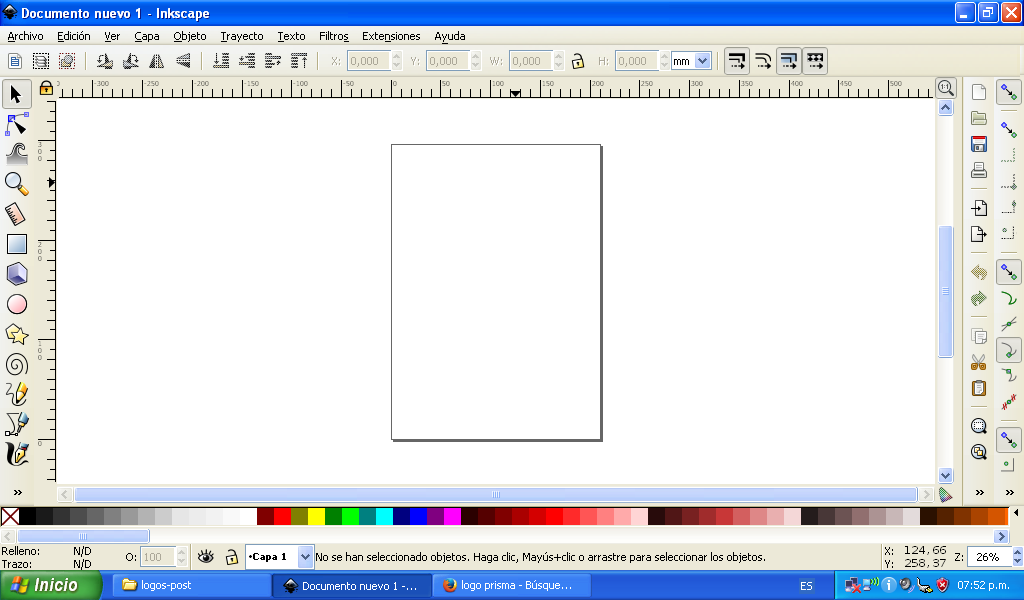
Task: Expand hidden commands bar items
Action: tap(980, 492)
